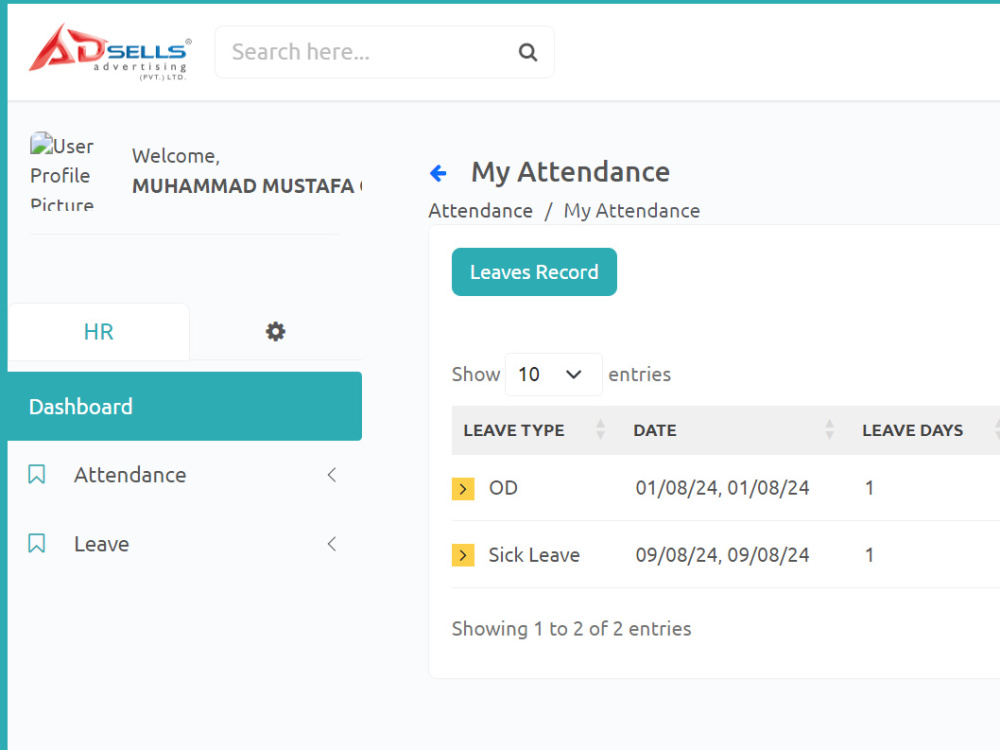
Task: Click the Leaves Record button
Action: click(x=534, y=272)
